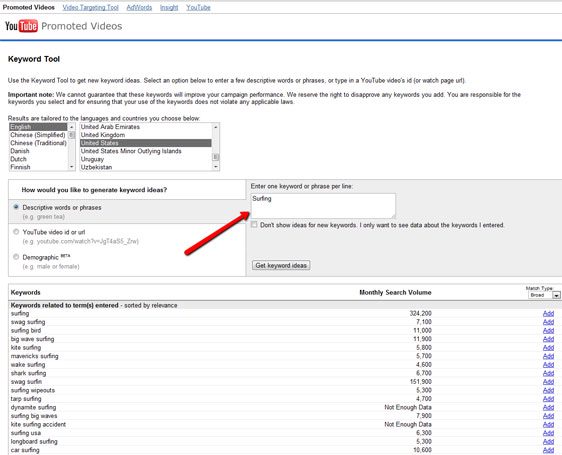Viewport: 562px width, 455px height.
Task: Add the 'surfing usa' keyword
Action: point(548,433)
